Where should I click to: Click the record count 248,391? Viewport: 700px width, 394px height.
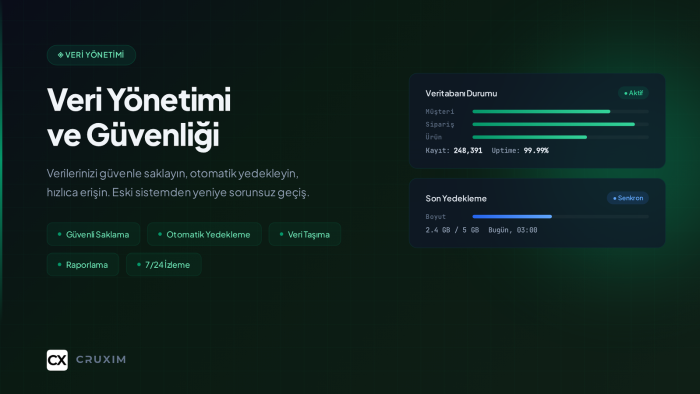468,150
